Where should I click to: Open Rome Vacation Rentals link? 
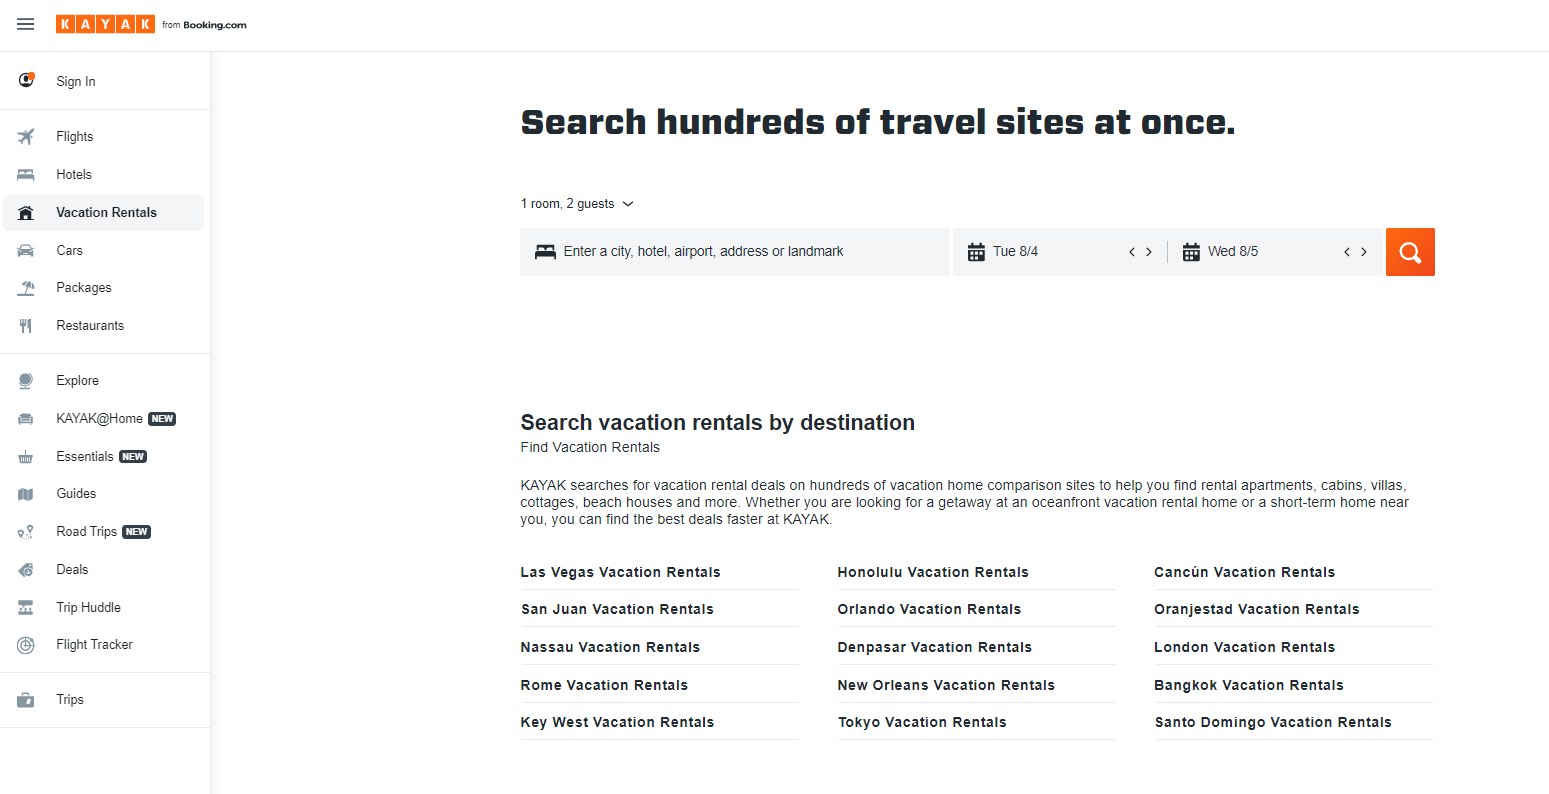pyautogui.click(x=604, y=685)
